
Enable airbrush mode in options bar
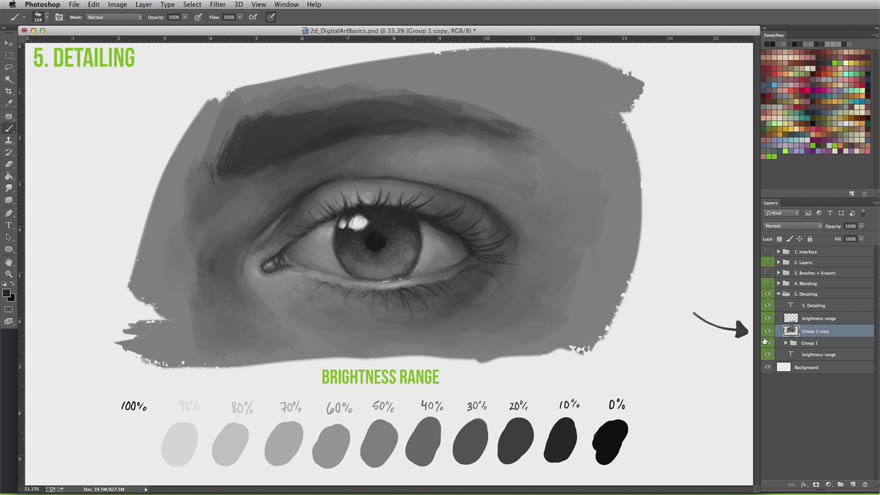tap(253, 17)
